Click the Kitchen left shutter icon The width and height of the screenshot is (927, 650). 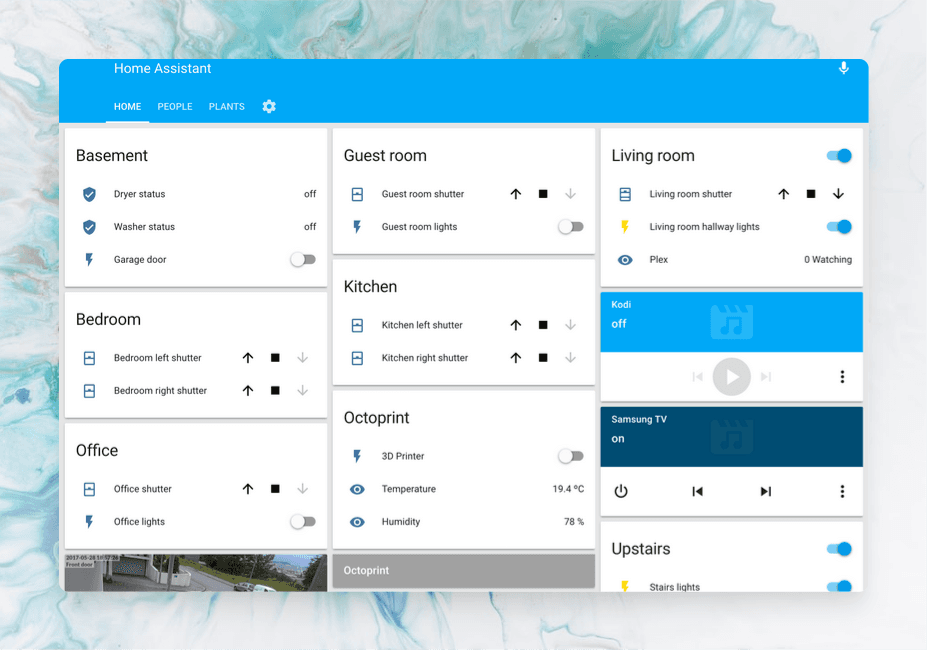(357, 325)
